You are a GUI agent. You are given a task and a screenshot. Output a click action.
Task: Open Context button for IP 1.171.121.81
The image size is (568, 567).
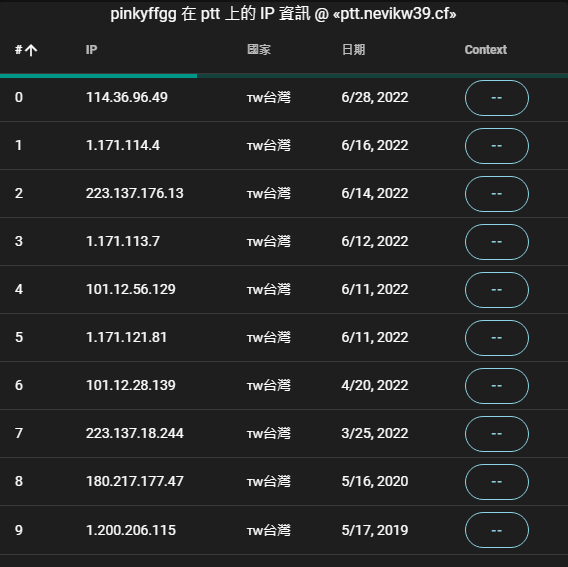pyautogui.click(x=497, y=338)
